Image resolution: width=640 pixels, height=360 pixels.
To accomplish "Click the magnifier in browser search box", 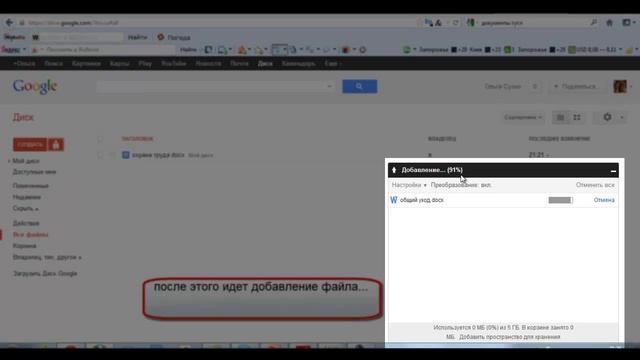I will tap(594, 22).
